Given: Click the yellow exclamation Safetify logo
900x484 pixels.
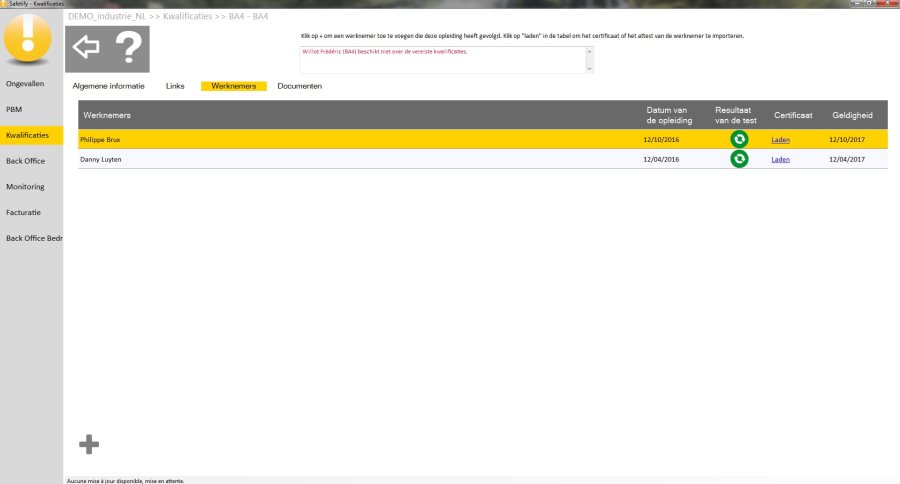Looking at the screenshot, I should pos(31,40).
